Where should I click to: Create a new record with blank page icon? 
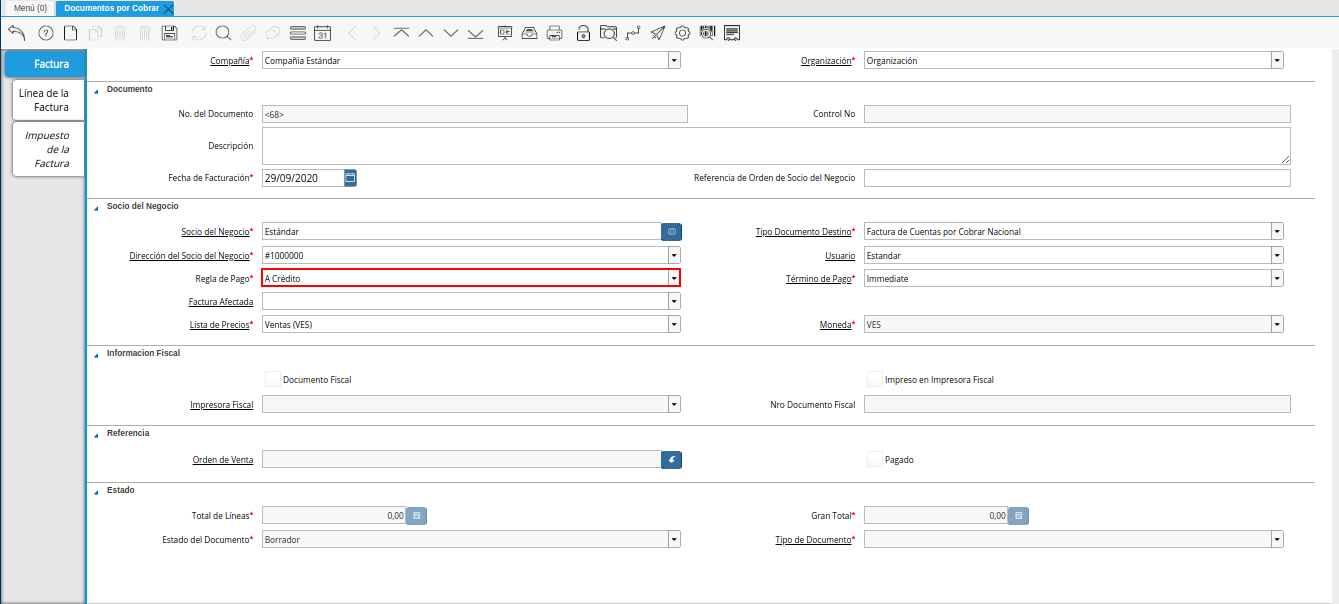pos(70,33)
